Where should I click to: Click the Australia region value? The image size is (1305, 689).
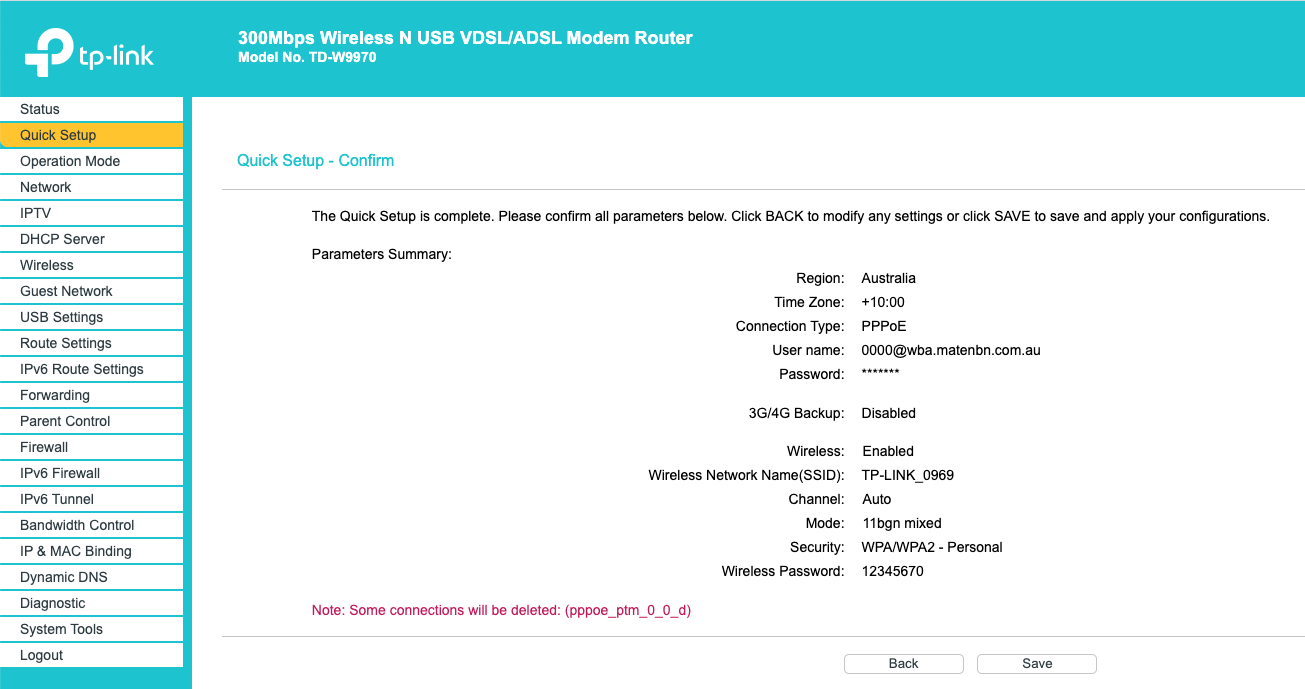[x=889, y=278]
